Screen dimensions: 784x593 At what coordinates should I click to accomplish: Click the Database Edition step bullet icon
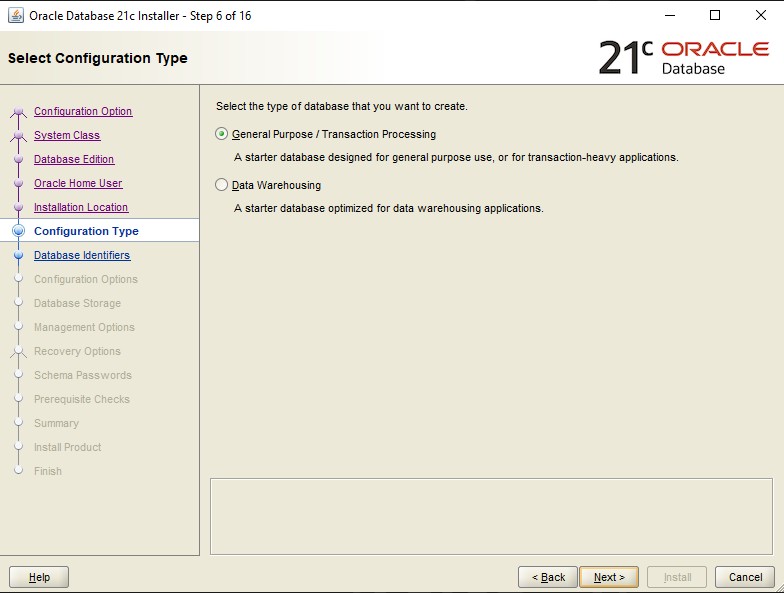pos(18,159)
